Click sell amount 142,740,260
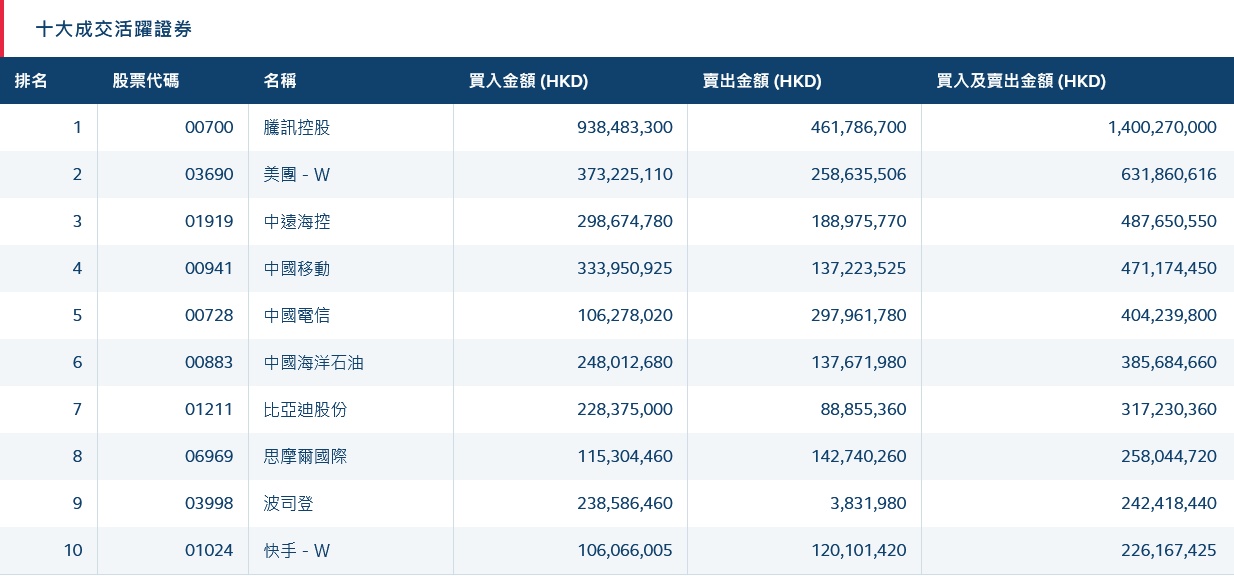Viewport: 1234px width, 576px height. point(859,456)
